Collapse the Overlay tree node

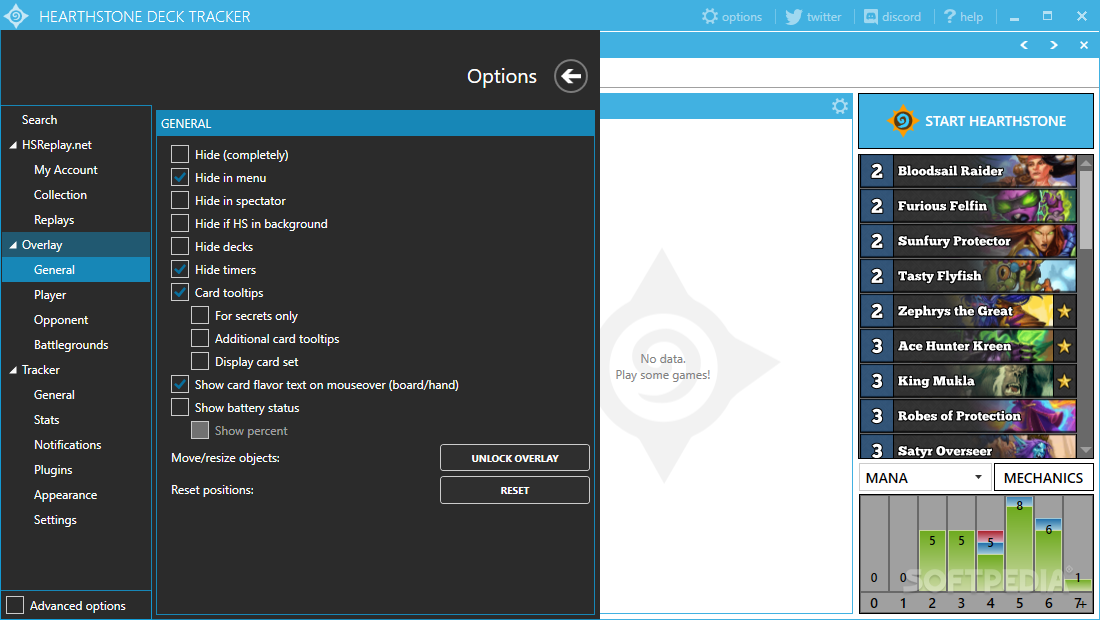(13, 245)
